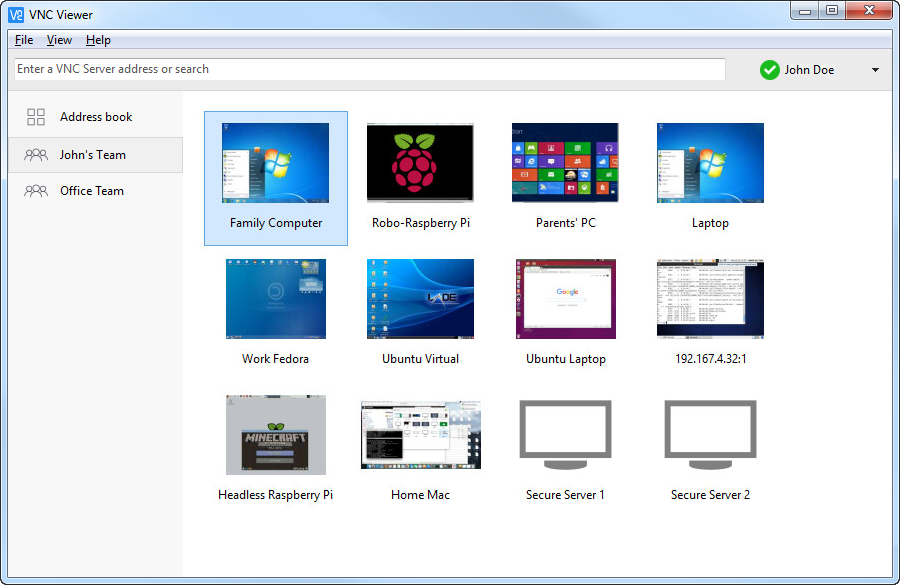Connect to Work Fedora

275,298
